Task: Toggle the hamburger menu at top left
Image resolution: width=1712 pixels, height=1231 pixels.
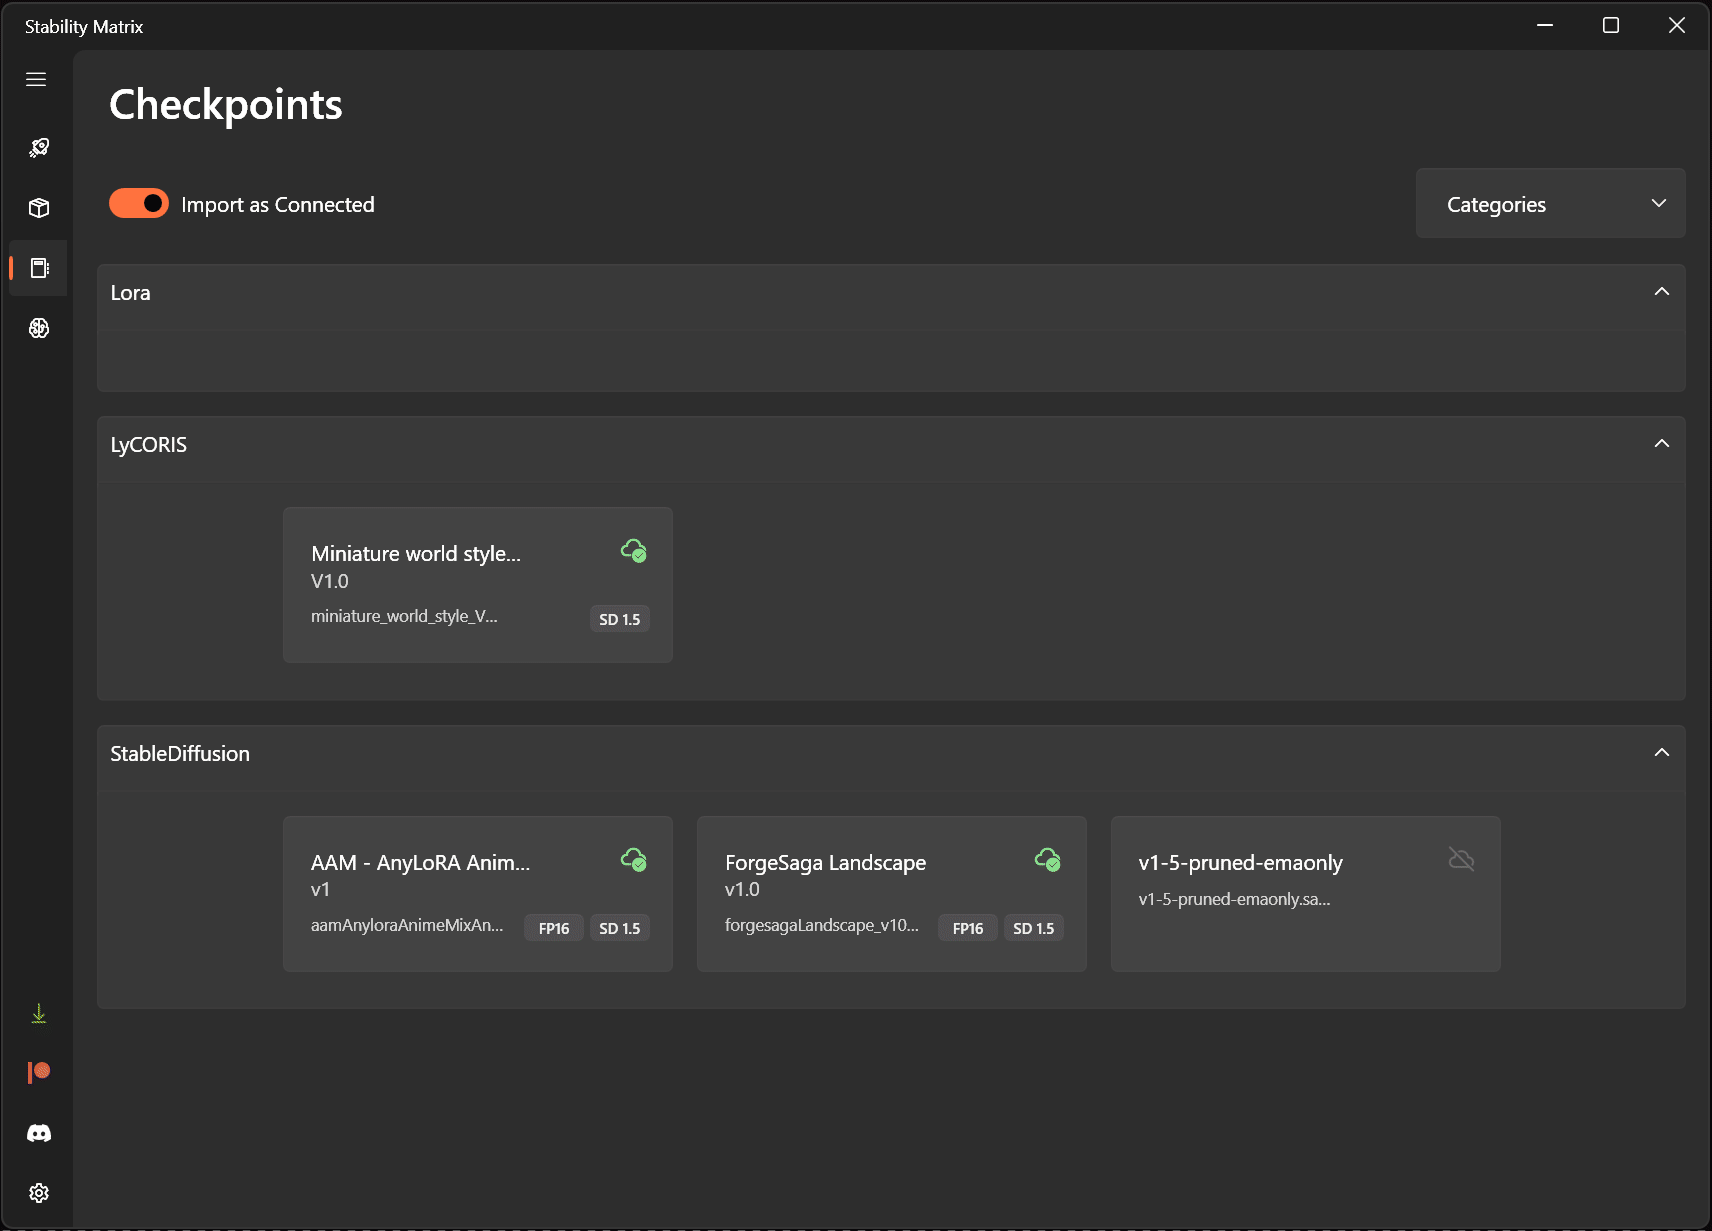Action: (x=36, y=78)
